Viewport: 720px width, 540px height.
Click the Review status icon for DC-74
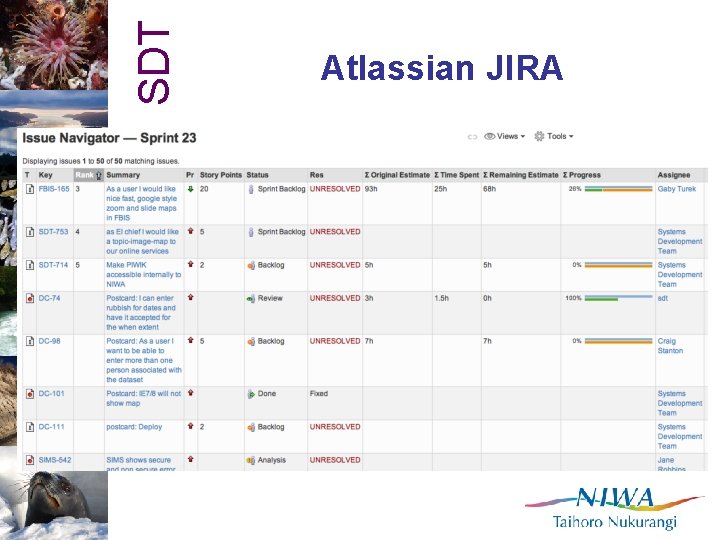click(x=251, y=299)
